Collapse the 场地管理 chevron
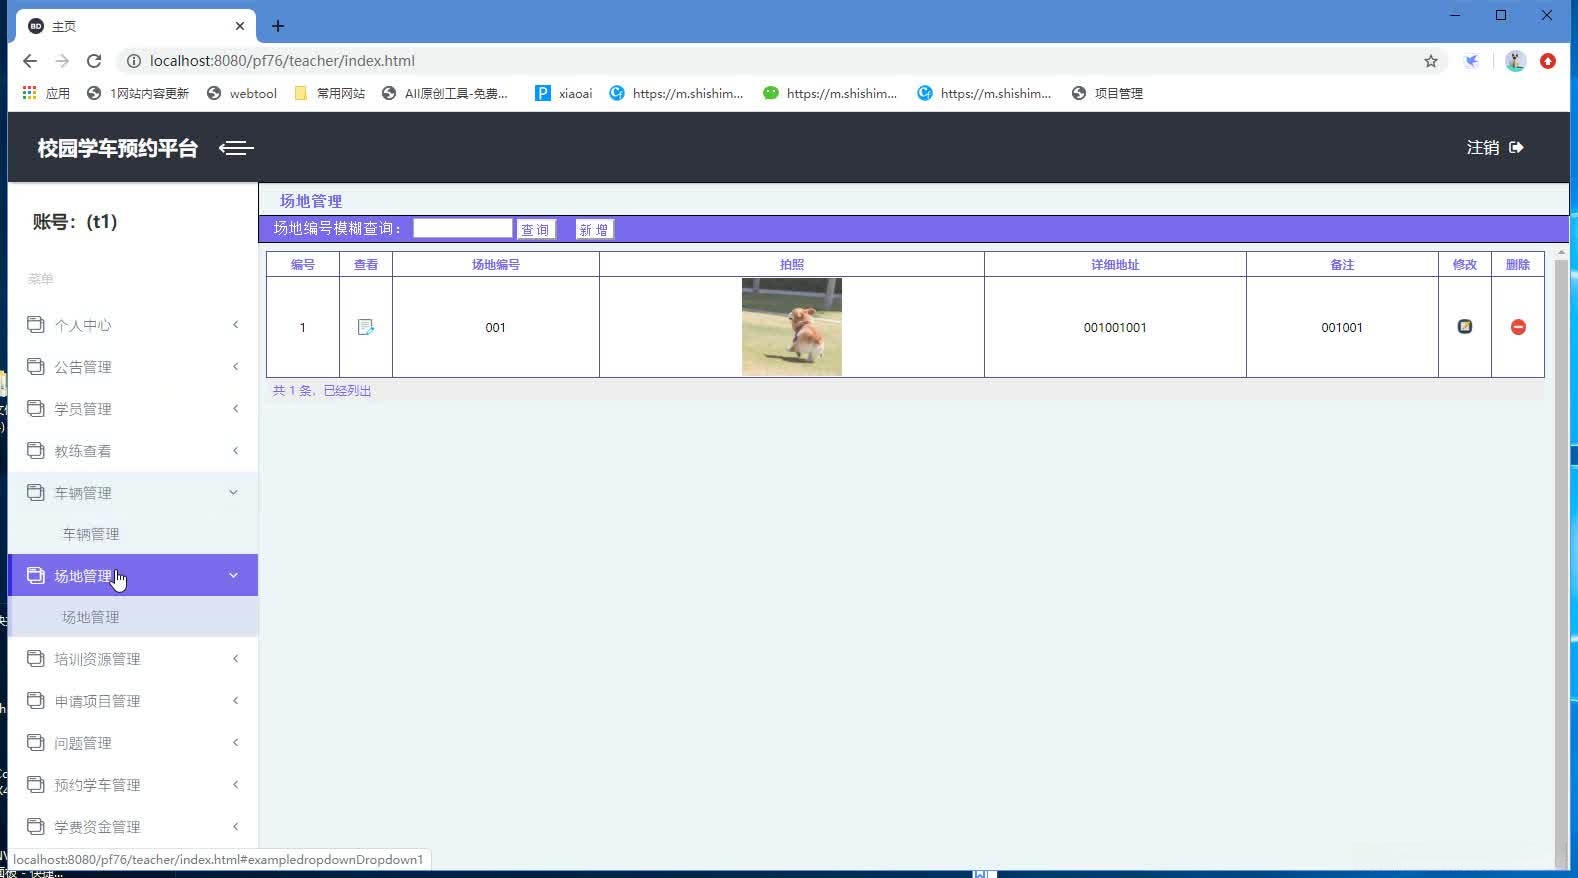Image resolution: width=1578 pixels, height=878 pixels. click(x=234, y=575)
